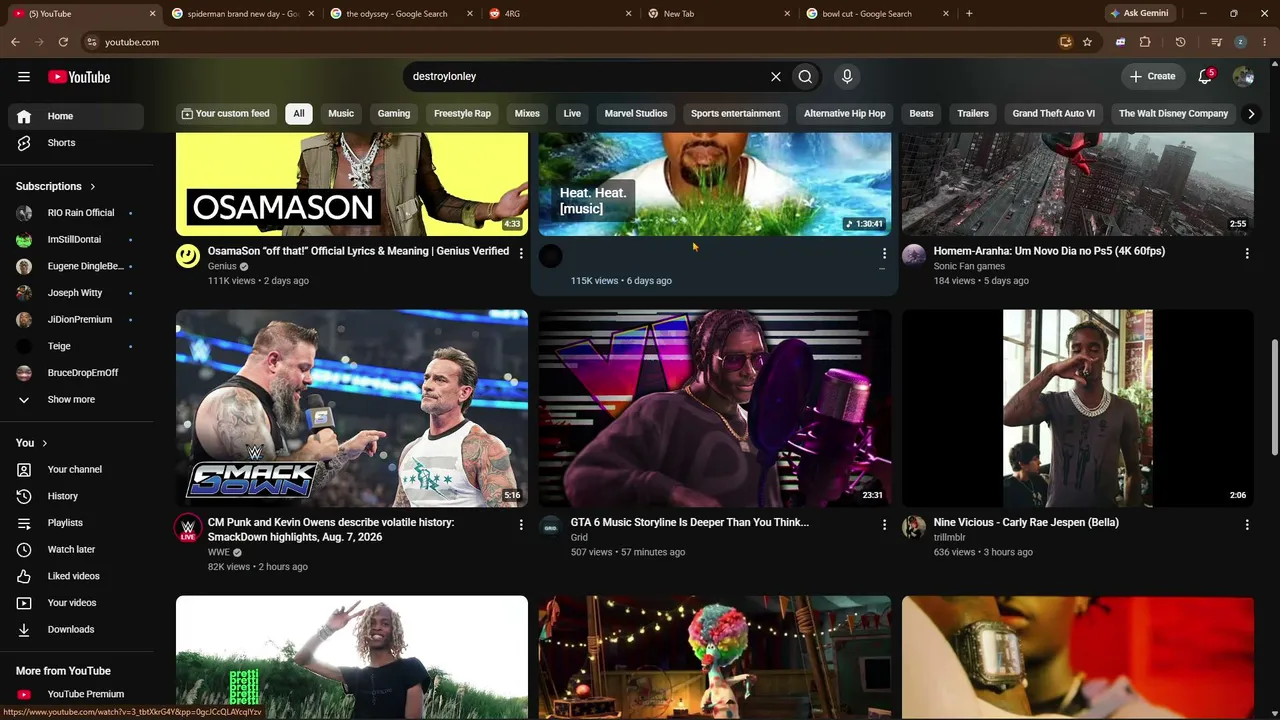Open BruceDropEmOff subscription
1280x720 pixels.
tap(76, 373)
